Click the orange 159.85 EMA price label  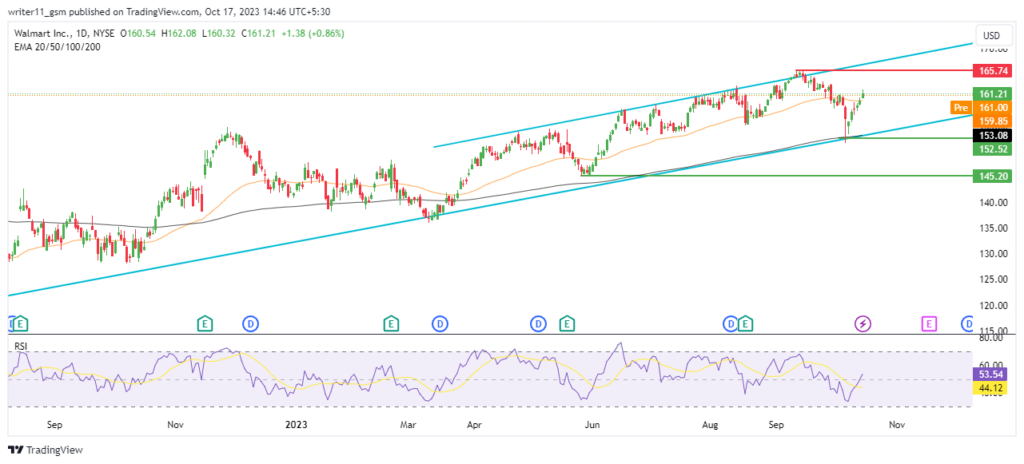click(991, 120)
